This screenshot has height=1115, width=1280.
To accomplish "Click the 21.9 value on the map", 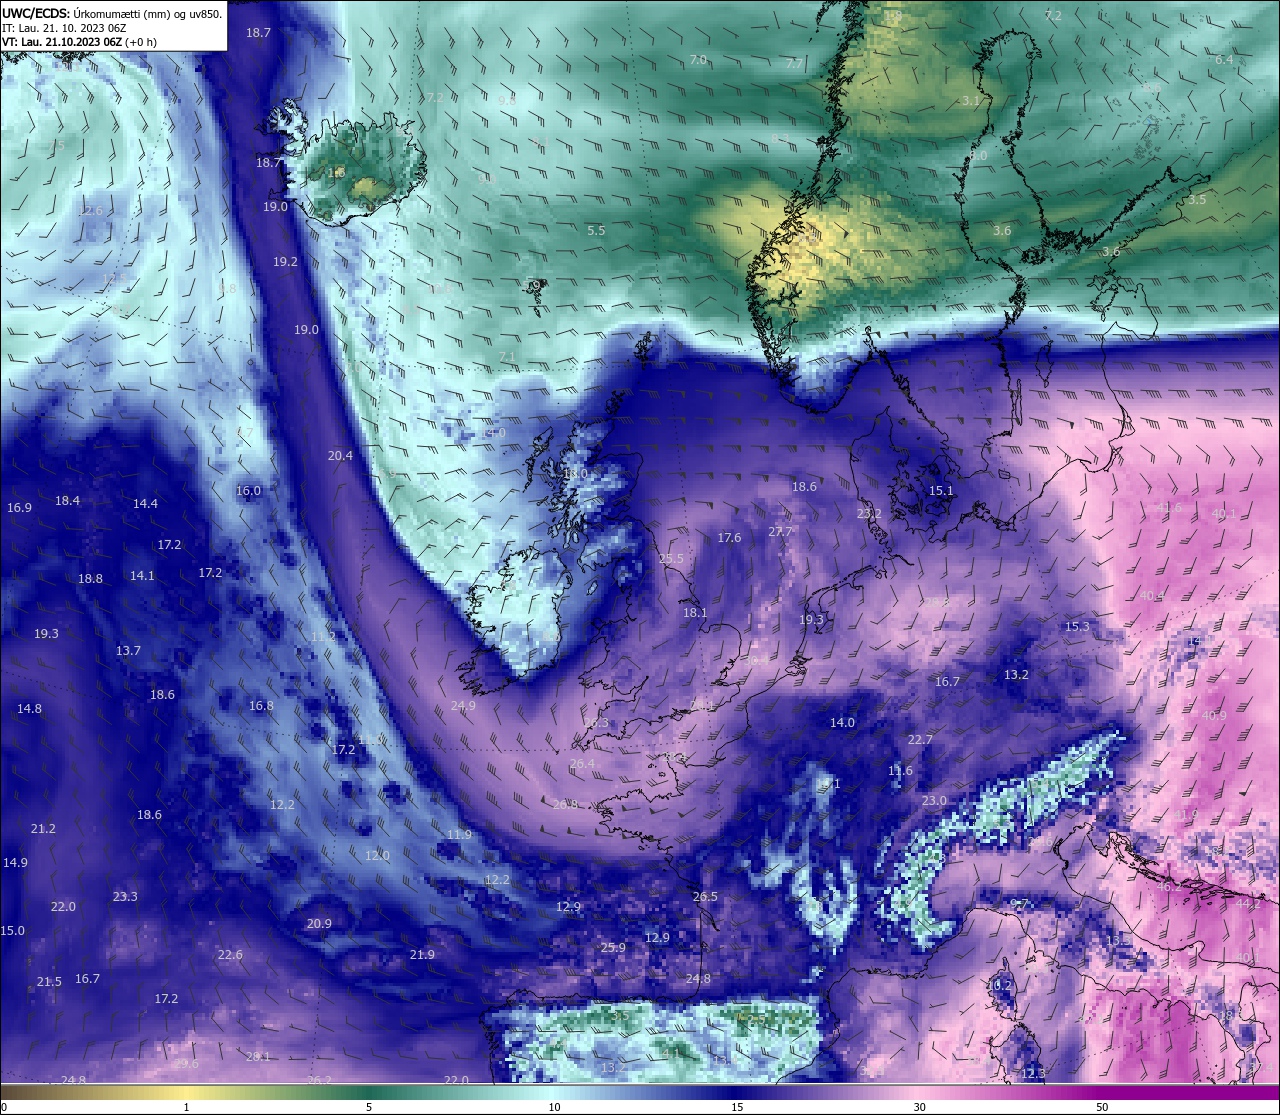I will point(422,955).
